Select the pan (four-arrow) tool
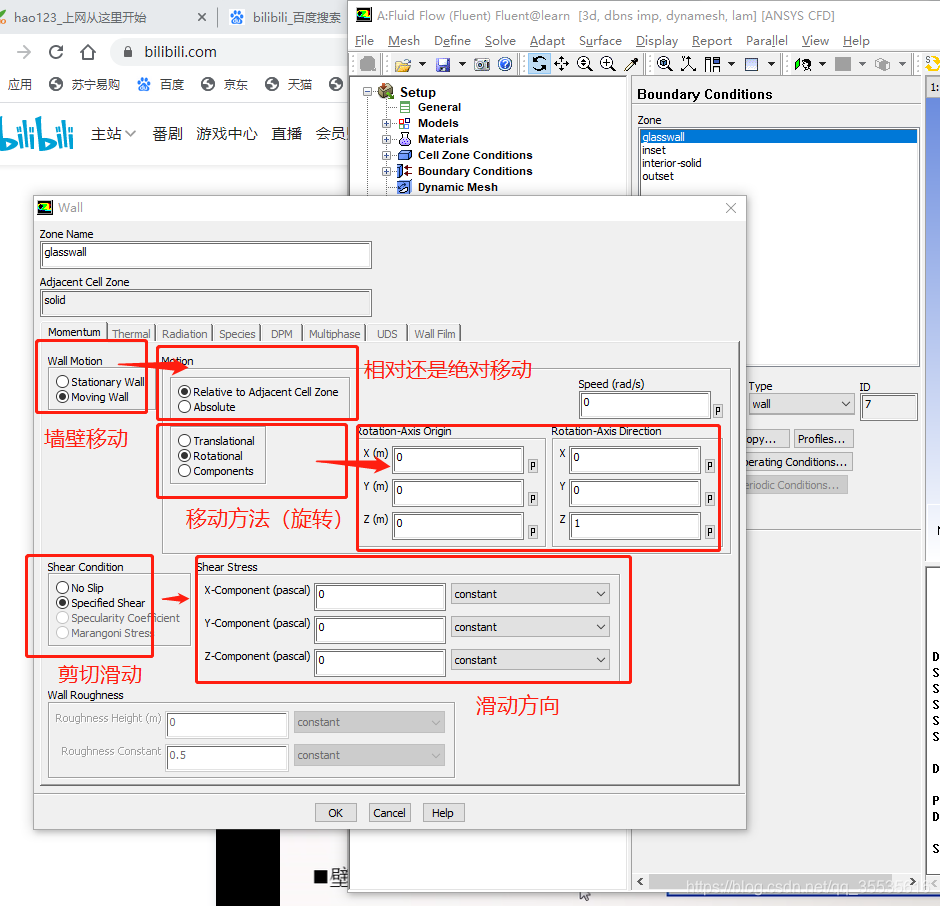Viewport: 940px width, 906px height. coord(562,64)
